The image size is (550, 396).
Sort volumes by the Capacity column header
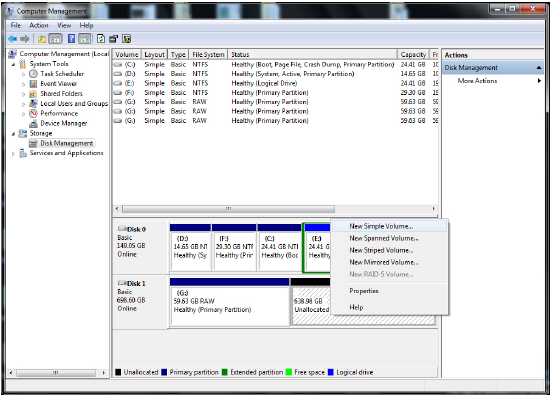coord(413,54)
